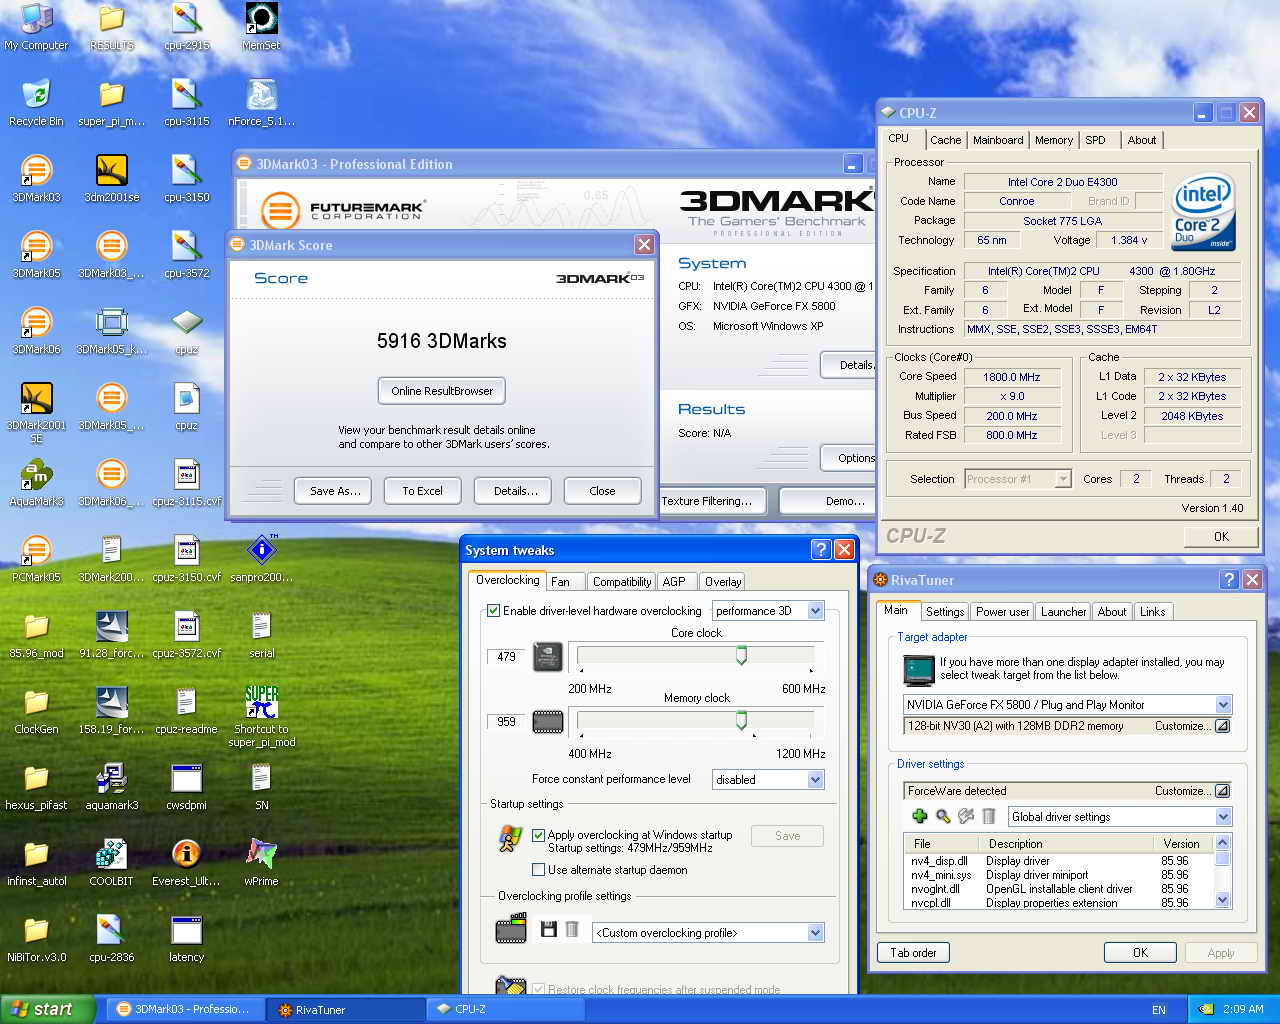Launch the COOLBIT desktop icon
This screenshot has width=1280, height=1024.
111,863
